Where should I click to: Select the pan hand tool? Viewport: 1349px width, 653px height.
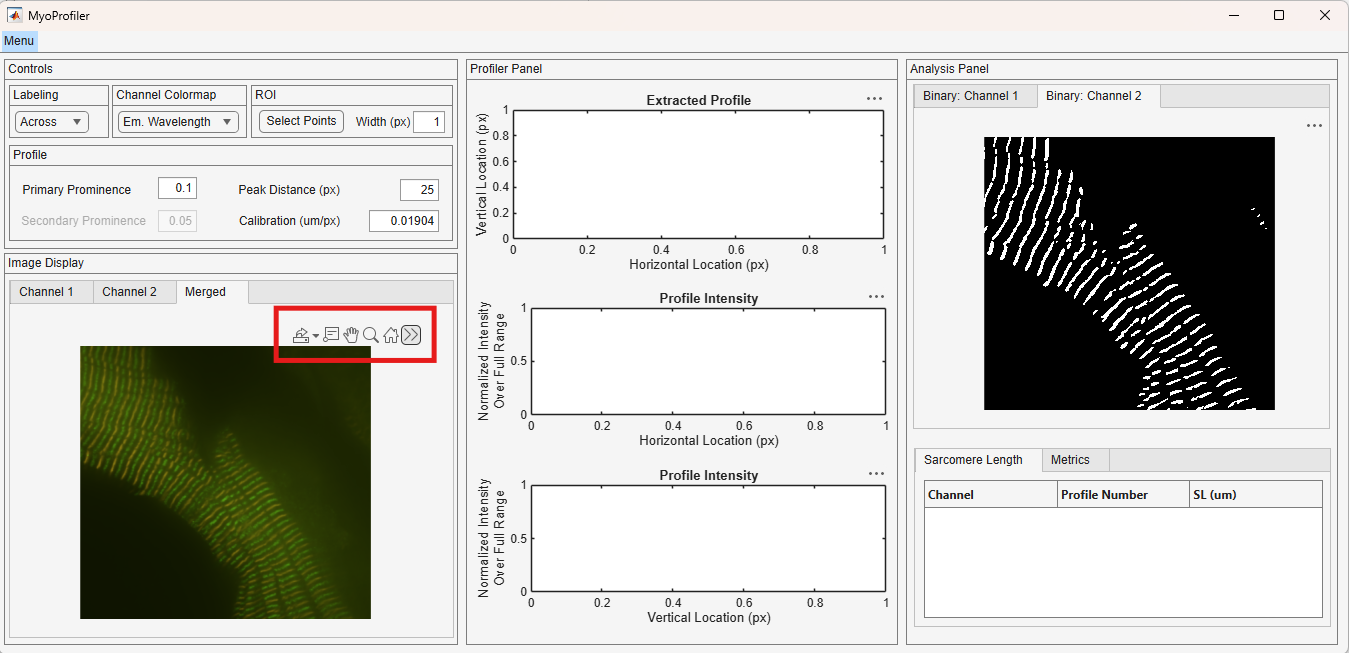351,335
